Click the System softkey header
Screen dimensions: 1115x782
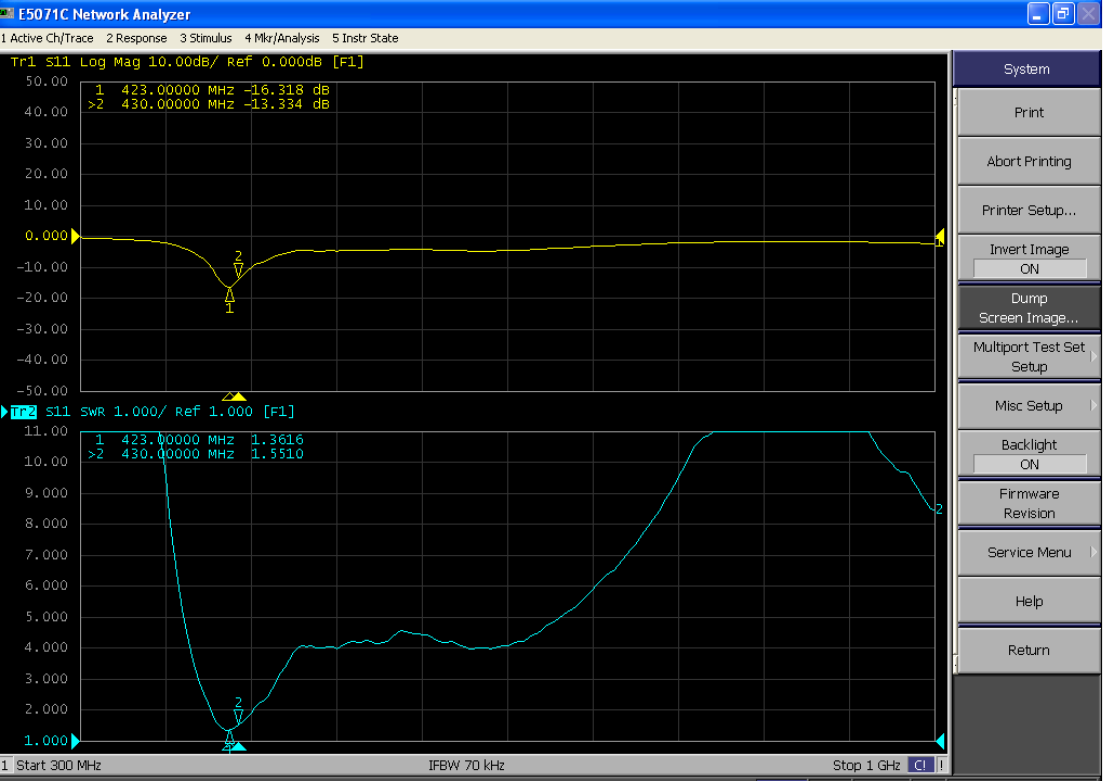click(x=1027, y=70)
